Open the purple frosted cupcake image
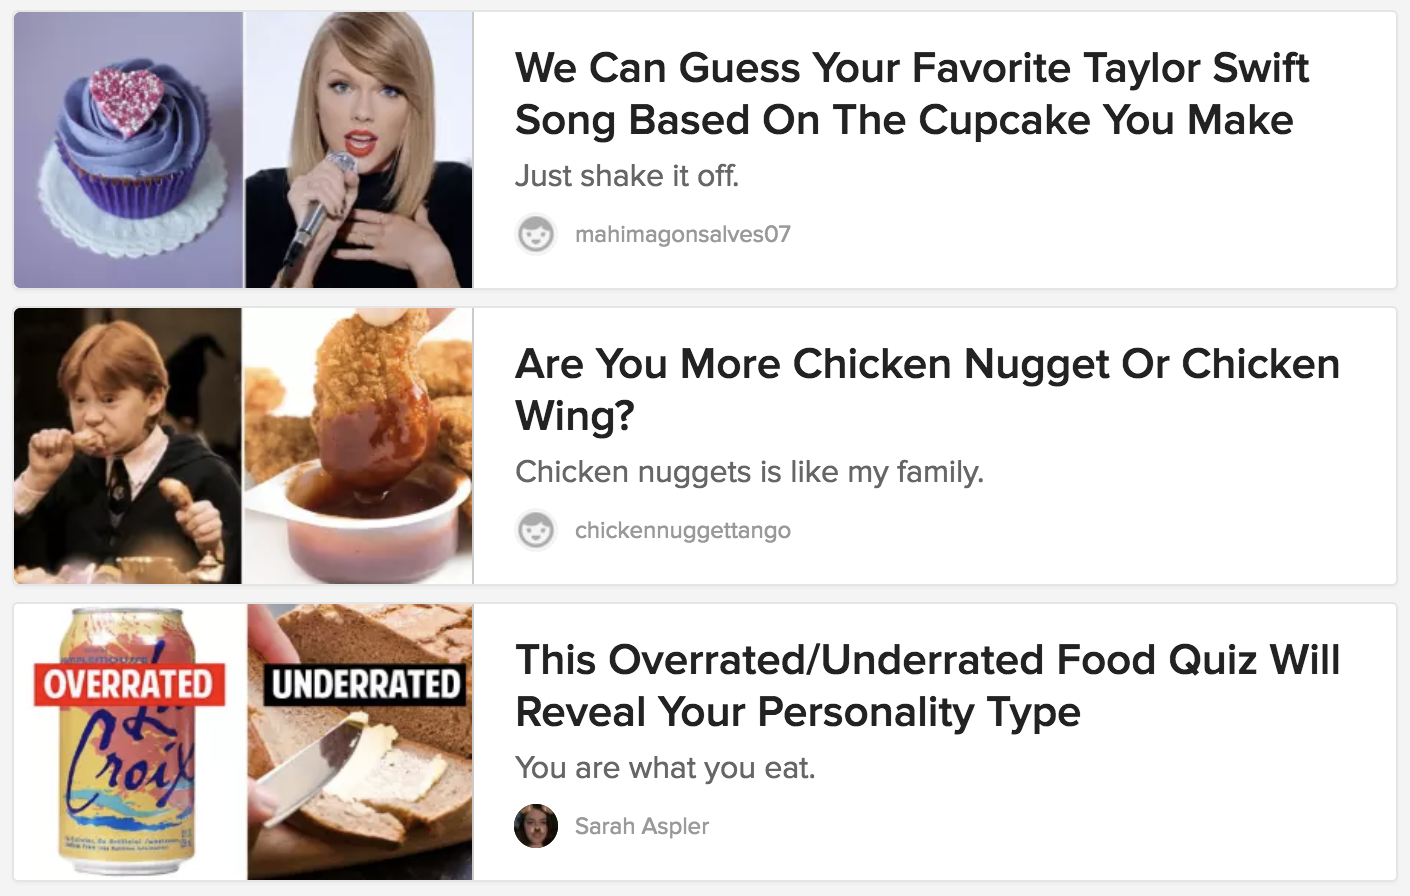 (128, 150)
